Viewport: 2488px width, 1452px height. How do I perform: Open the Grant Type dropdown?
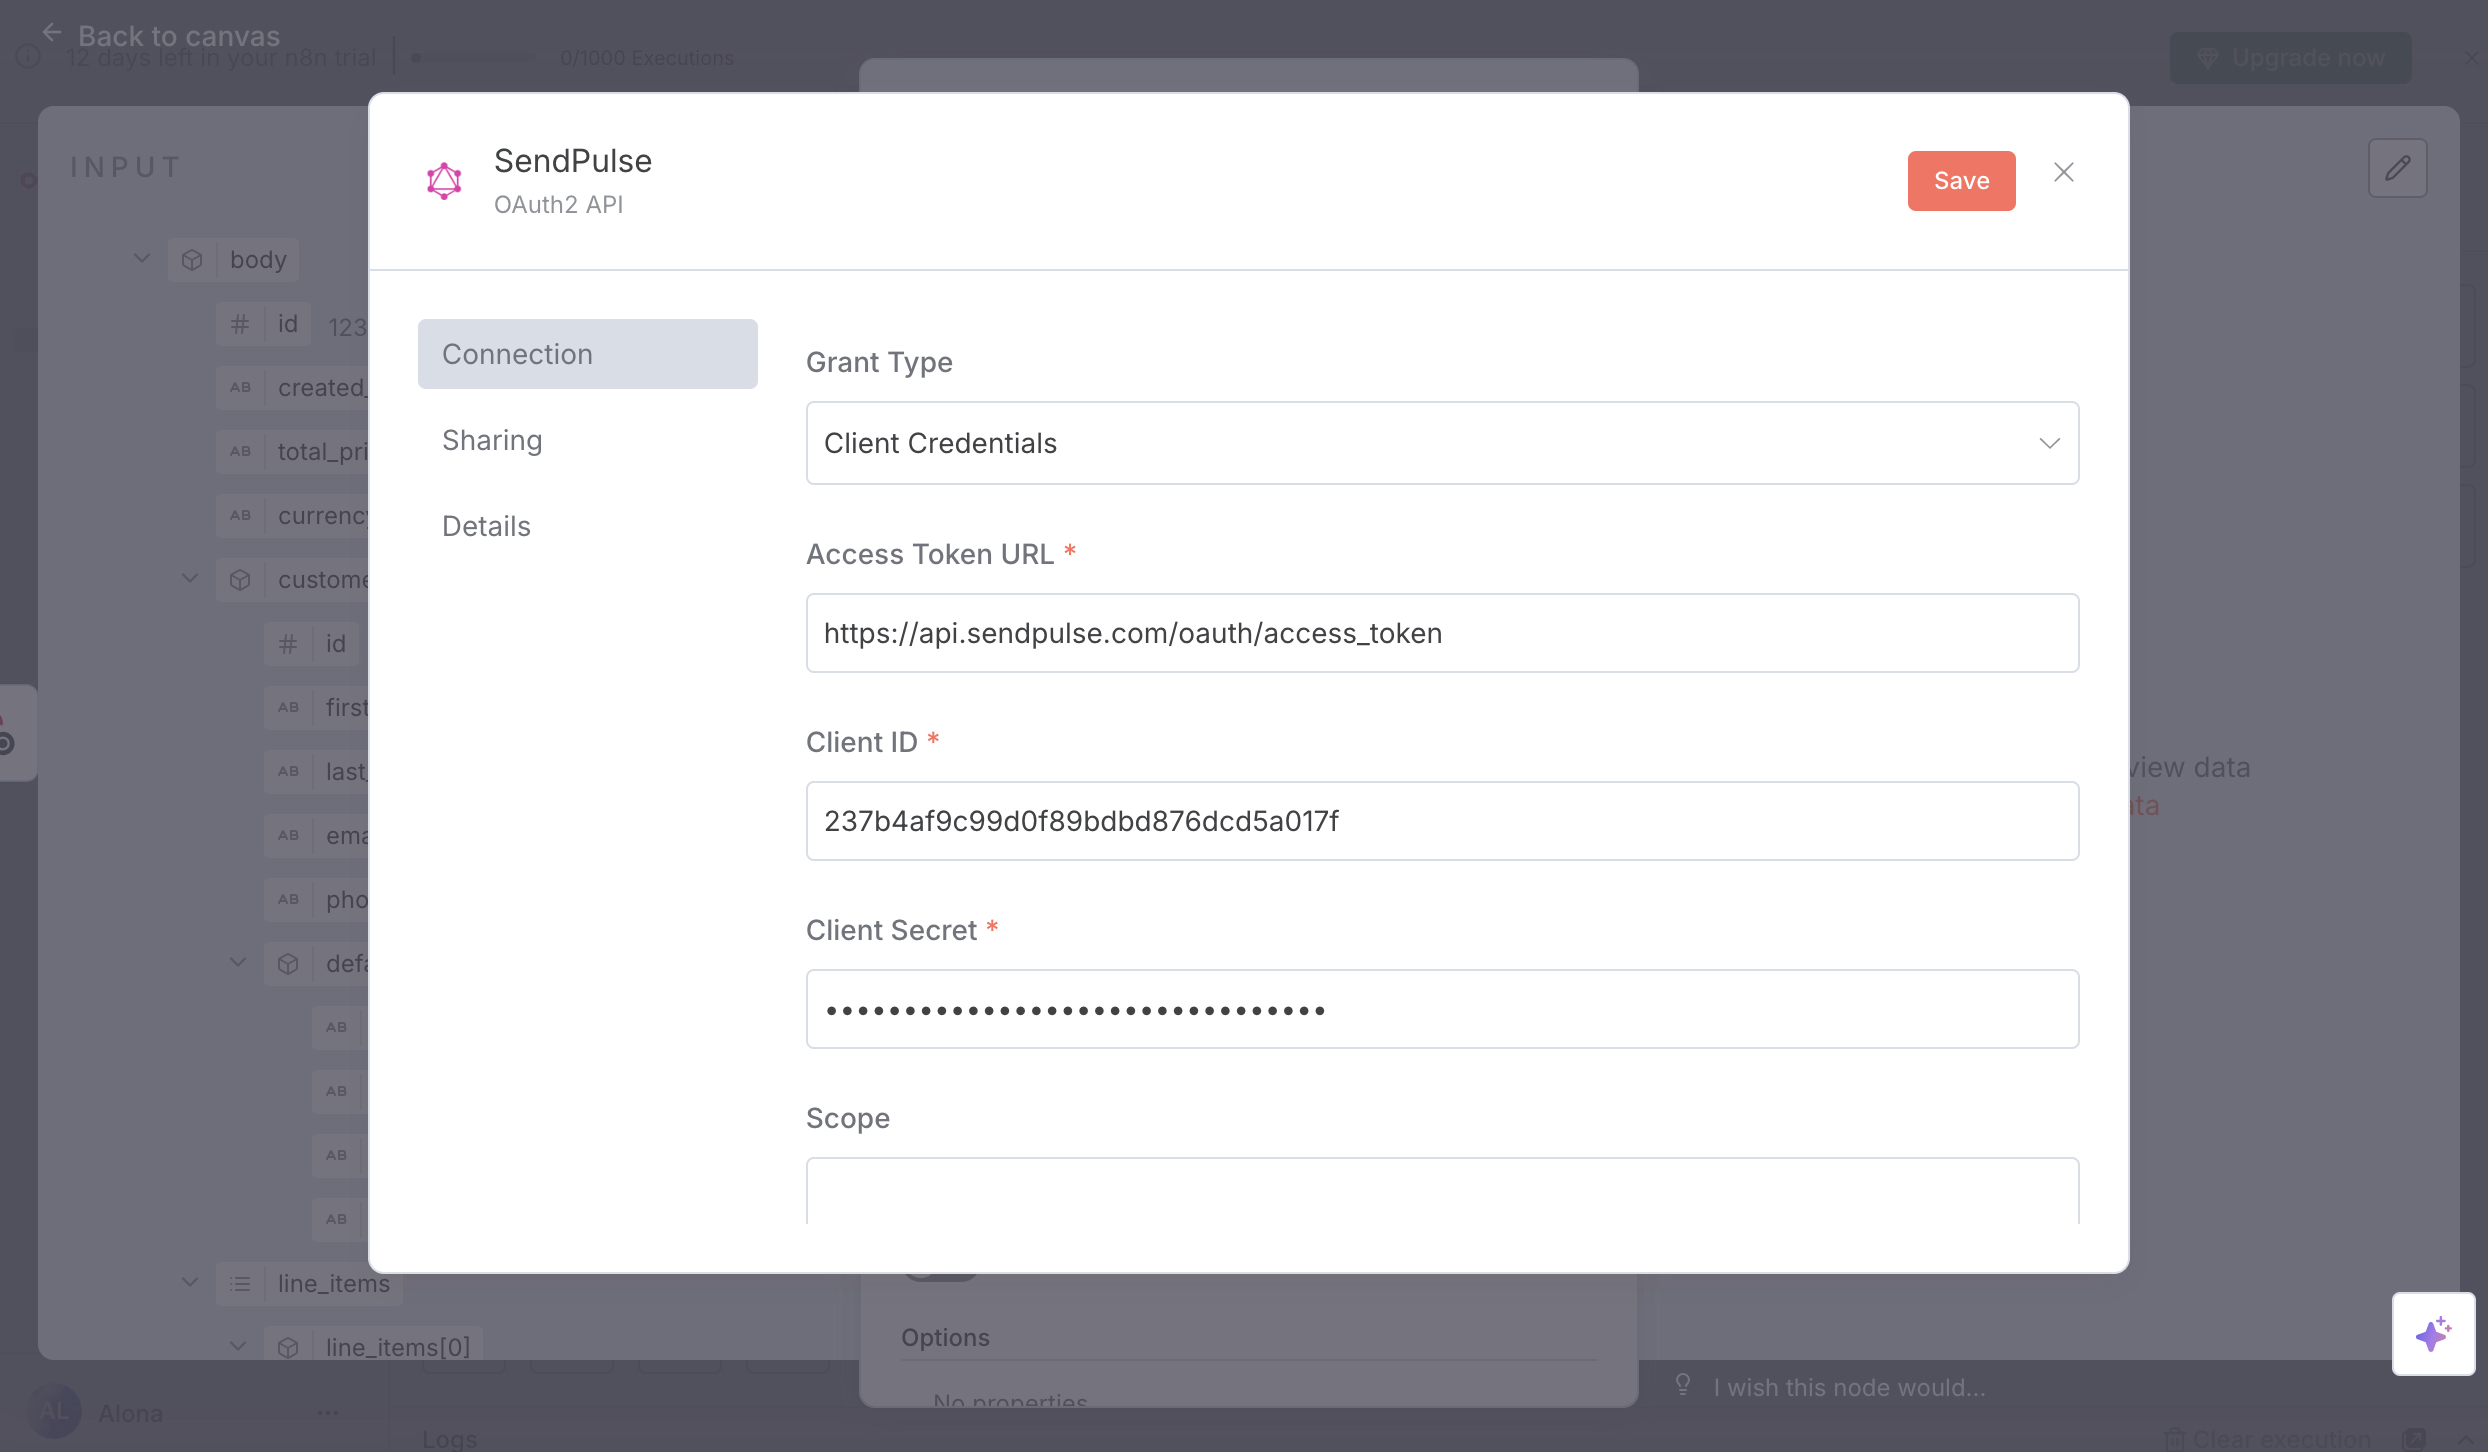[x=1442, y=443]
